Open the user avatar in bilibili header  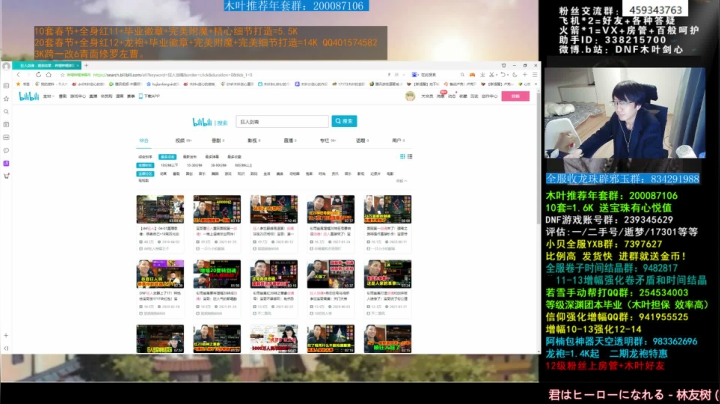(x=410, y=96)
